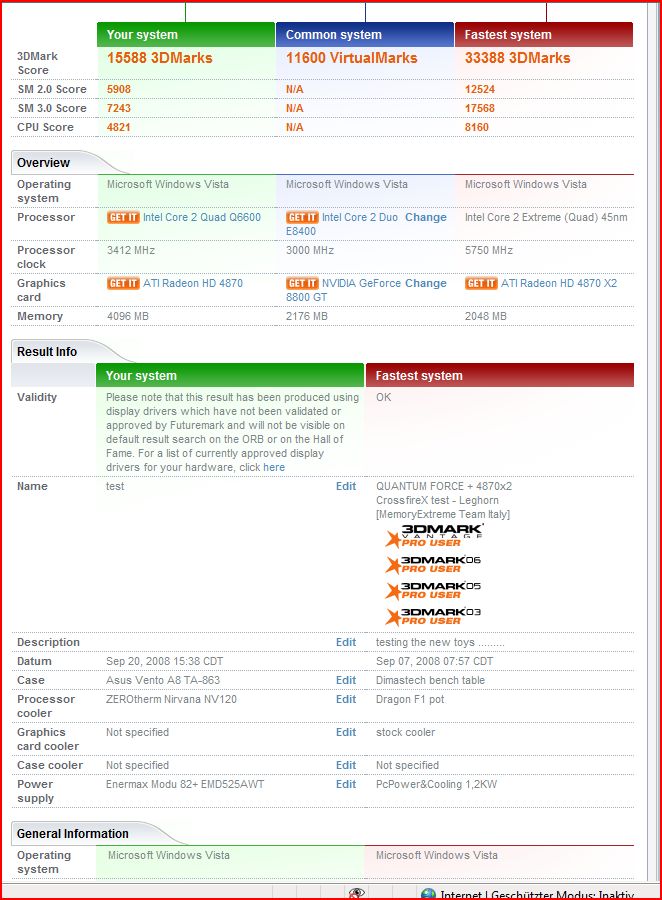
Task: Click the 'Common system' blue header
Action: [x=365, y=34]
